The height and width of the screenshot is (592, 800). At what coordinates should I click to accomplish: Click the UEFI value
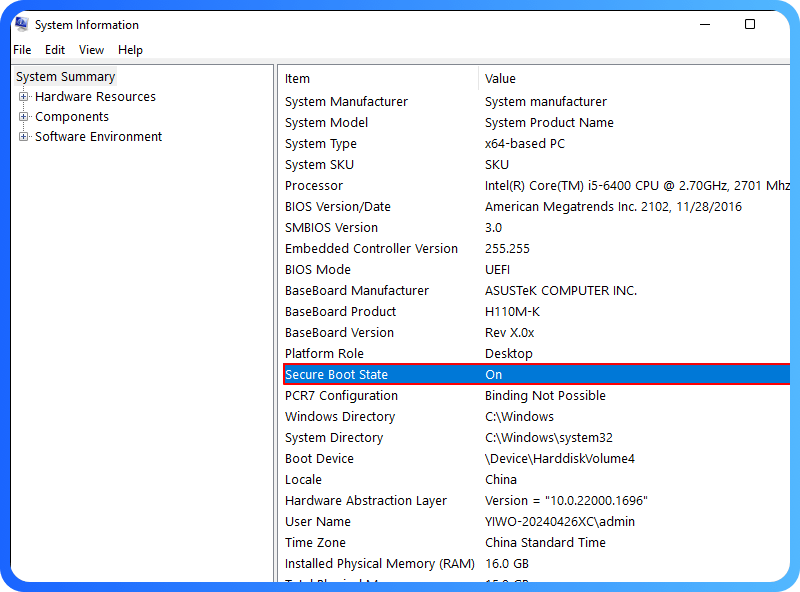point(497,269)
